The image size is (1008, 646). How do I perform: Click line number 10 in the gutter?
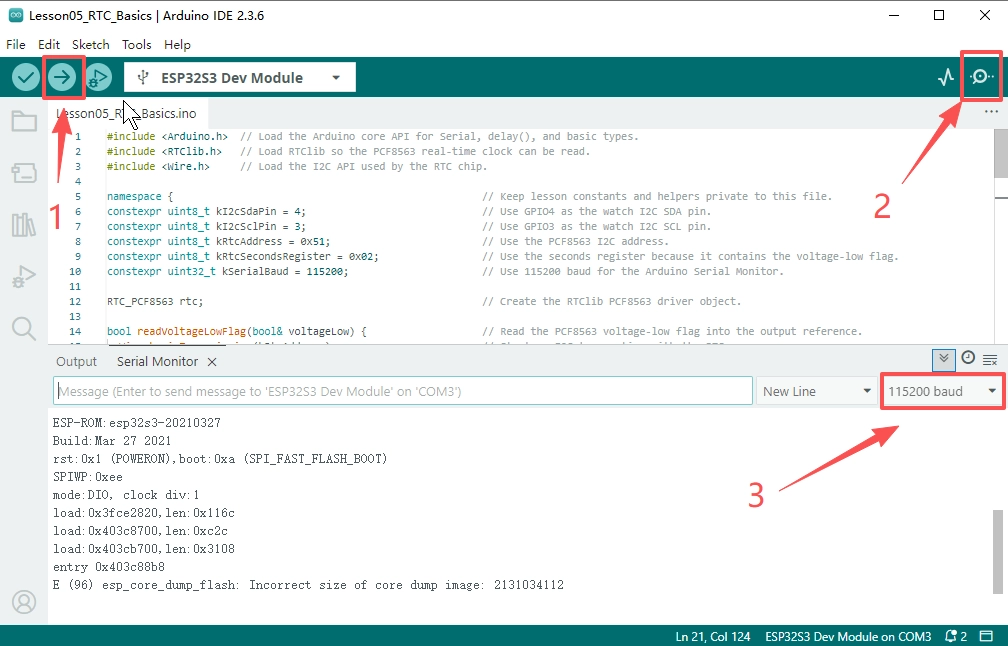click(75, 271)
